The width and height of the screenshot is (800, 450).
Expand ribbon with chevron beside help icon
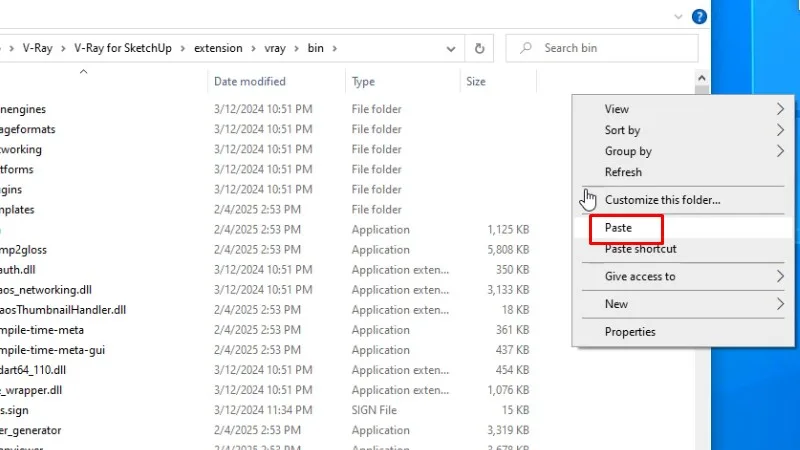678,17
